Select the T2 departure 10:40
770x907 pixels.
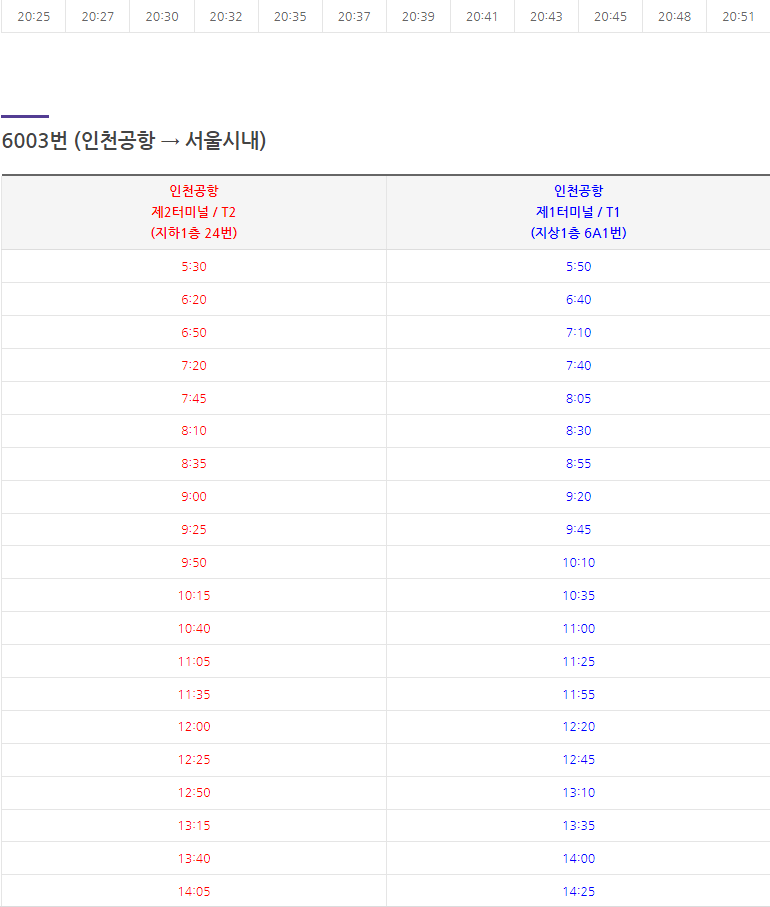point(194,628)
